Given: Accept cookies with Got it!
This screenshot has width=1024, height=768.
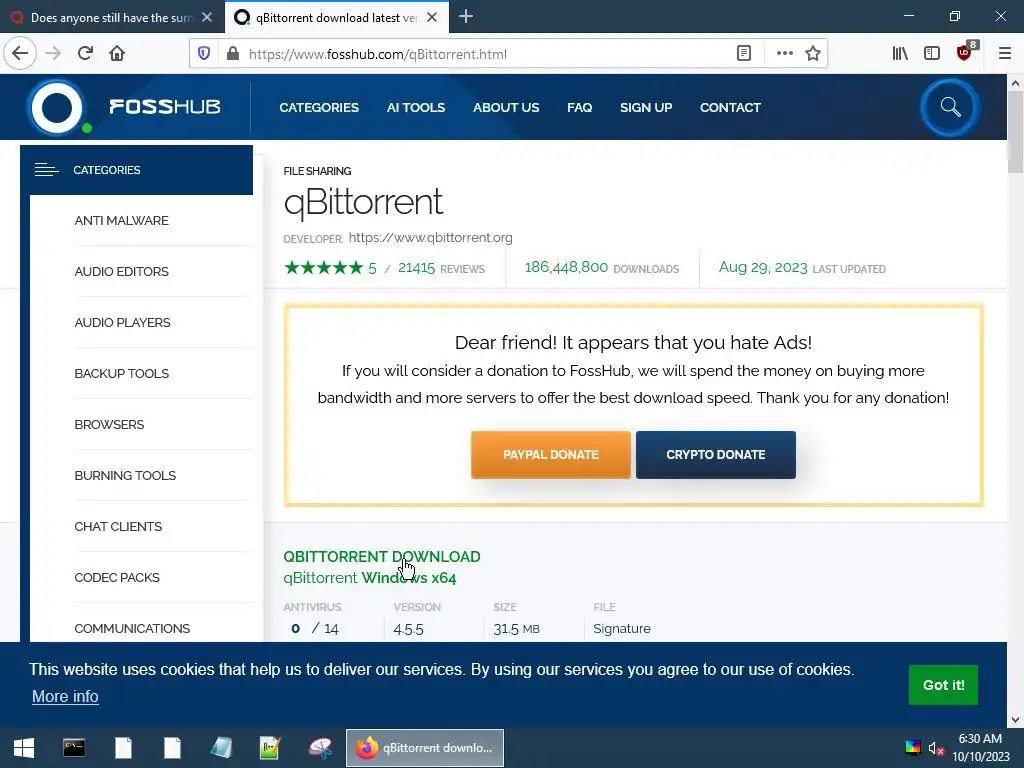Looking at the screenshot, I should point(943,684).
